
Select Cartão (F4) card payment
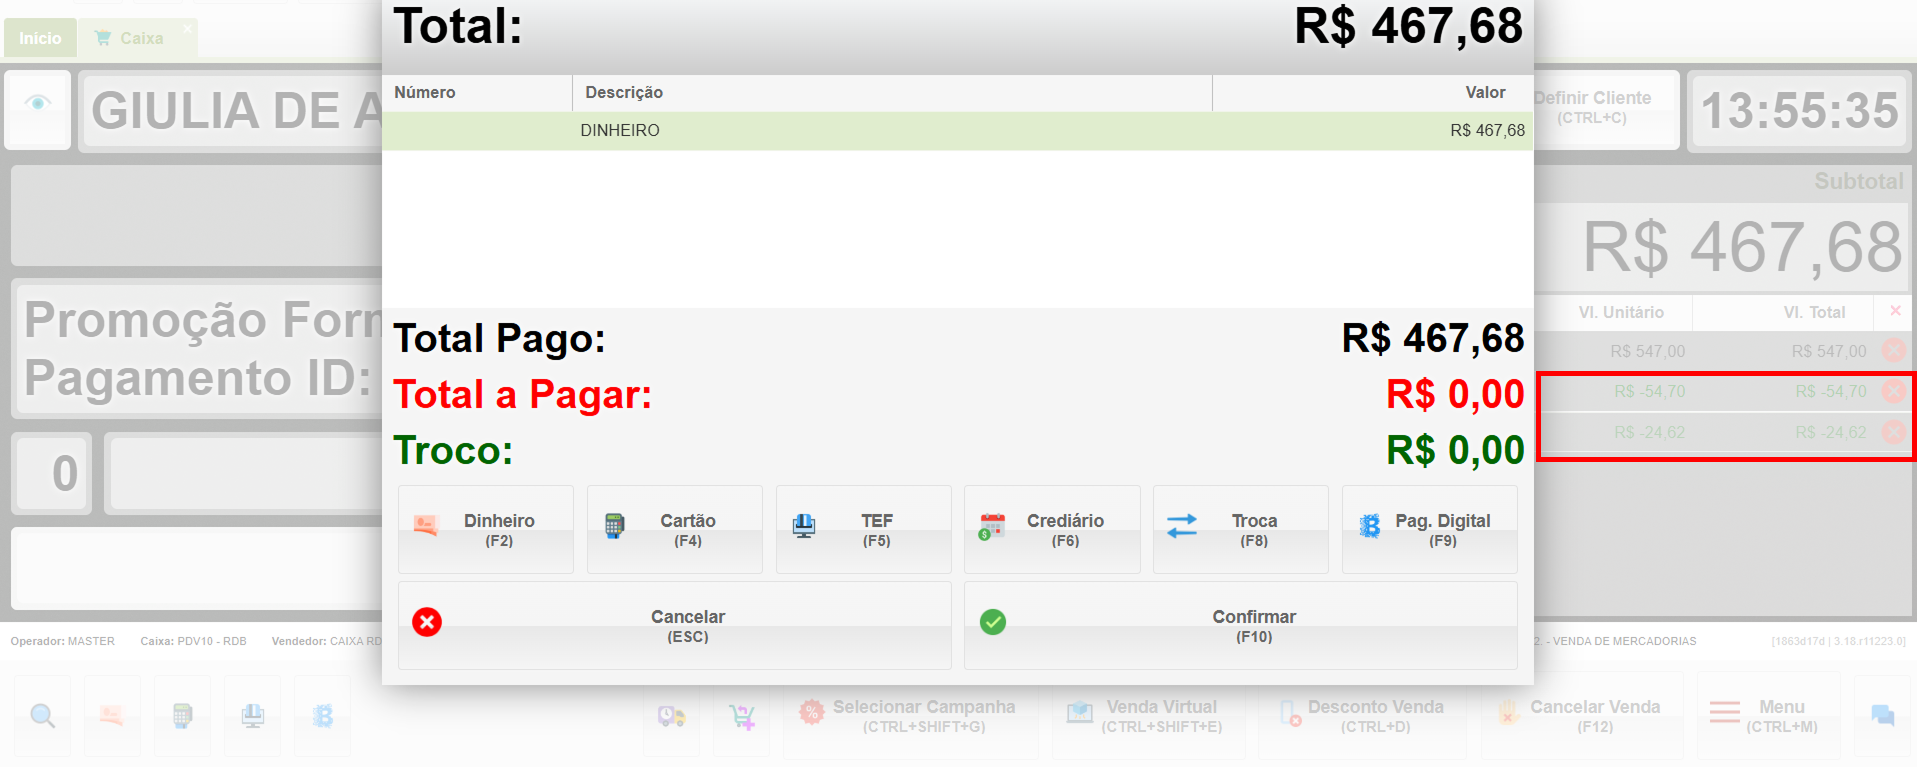click(674, 529)
